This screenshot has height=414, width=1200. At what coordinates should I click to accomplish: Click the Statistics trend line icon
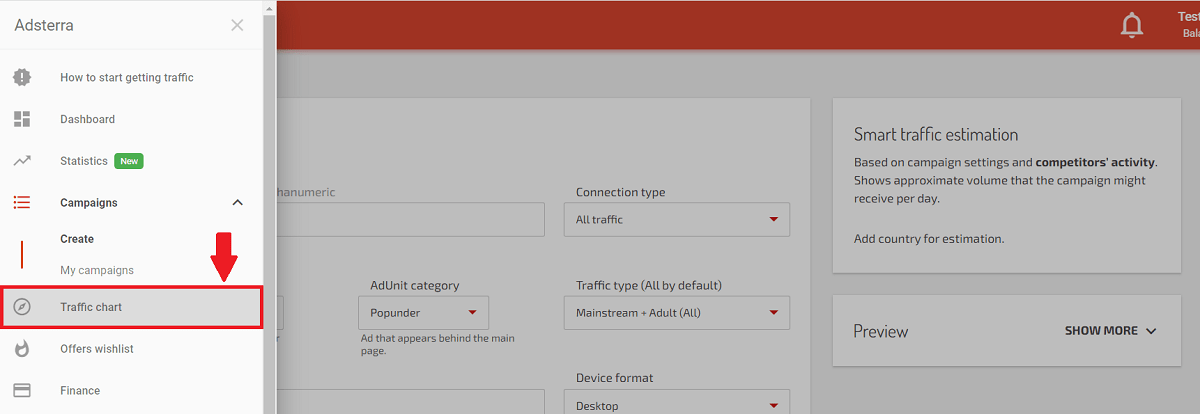[x=22, y=161]
